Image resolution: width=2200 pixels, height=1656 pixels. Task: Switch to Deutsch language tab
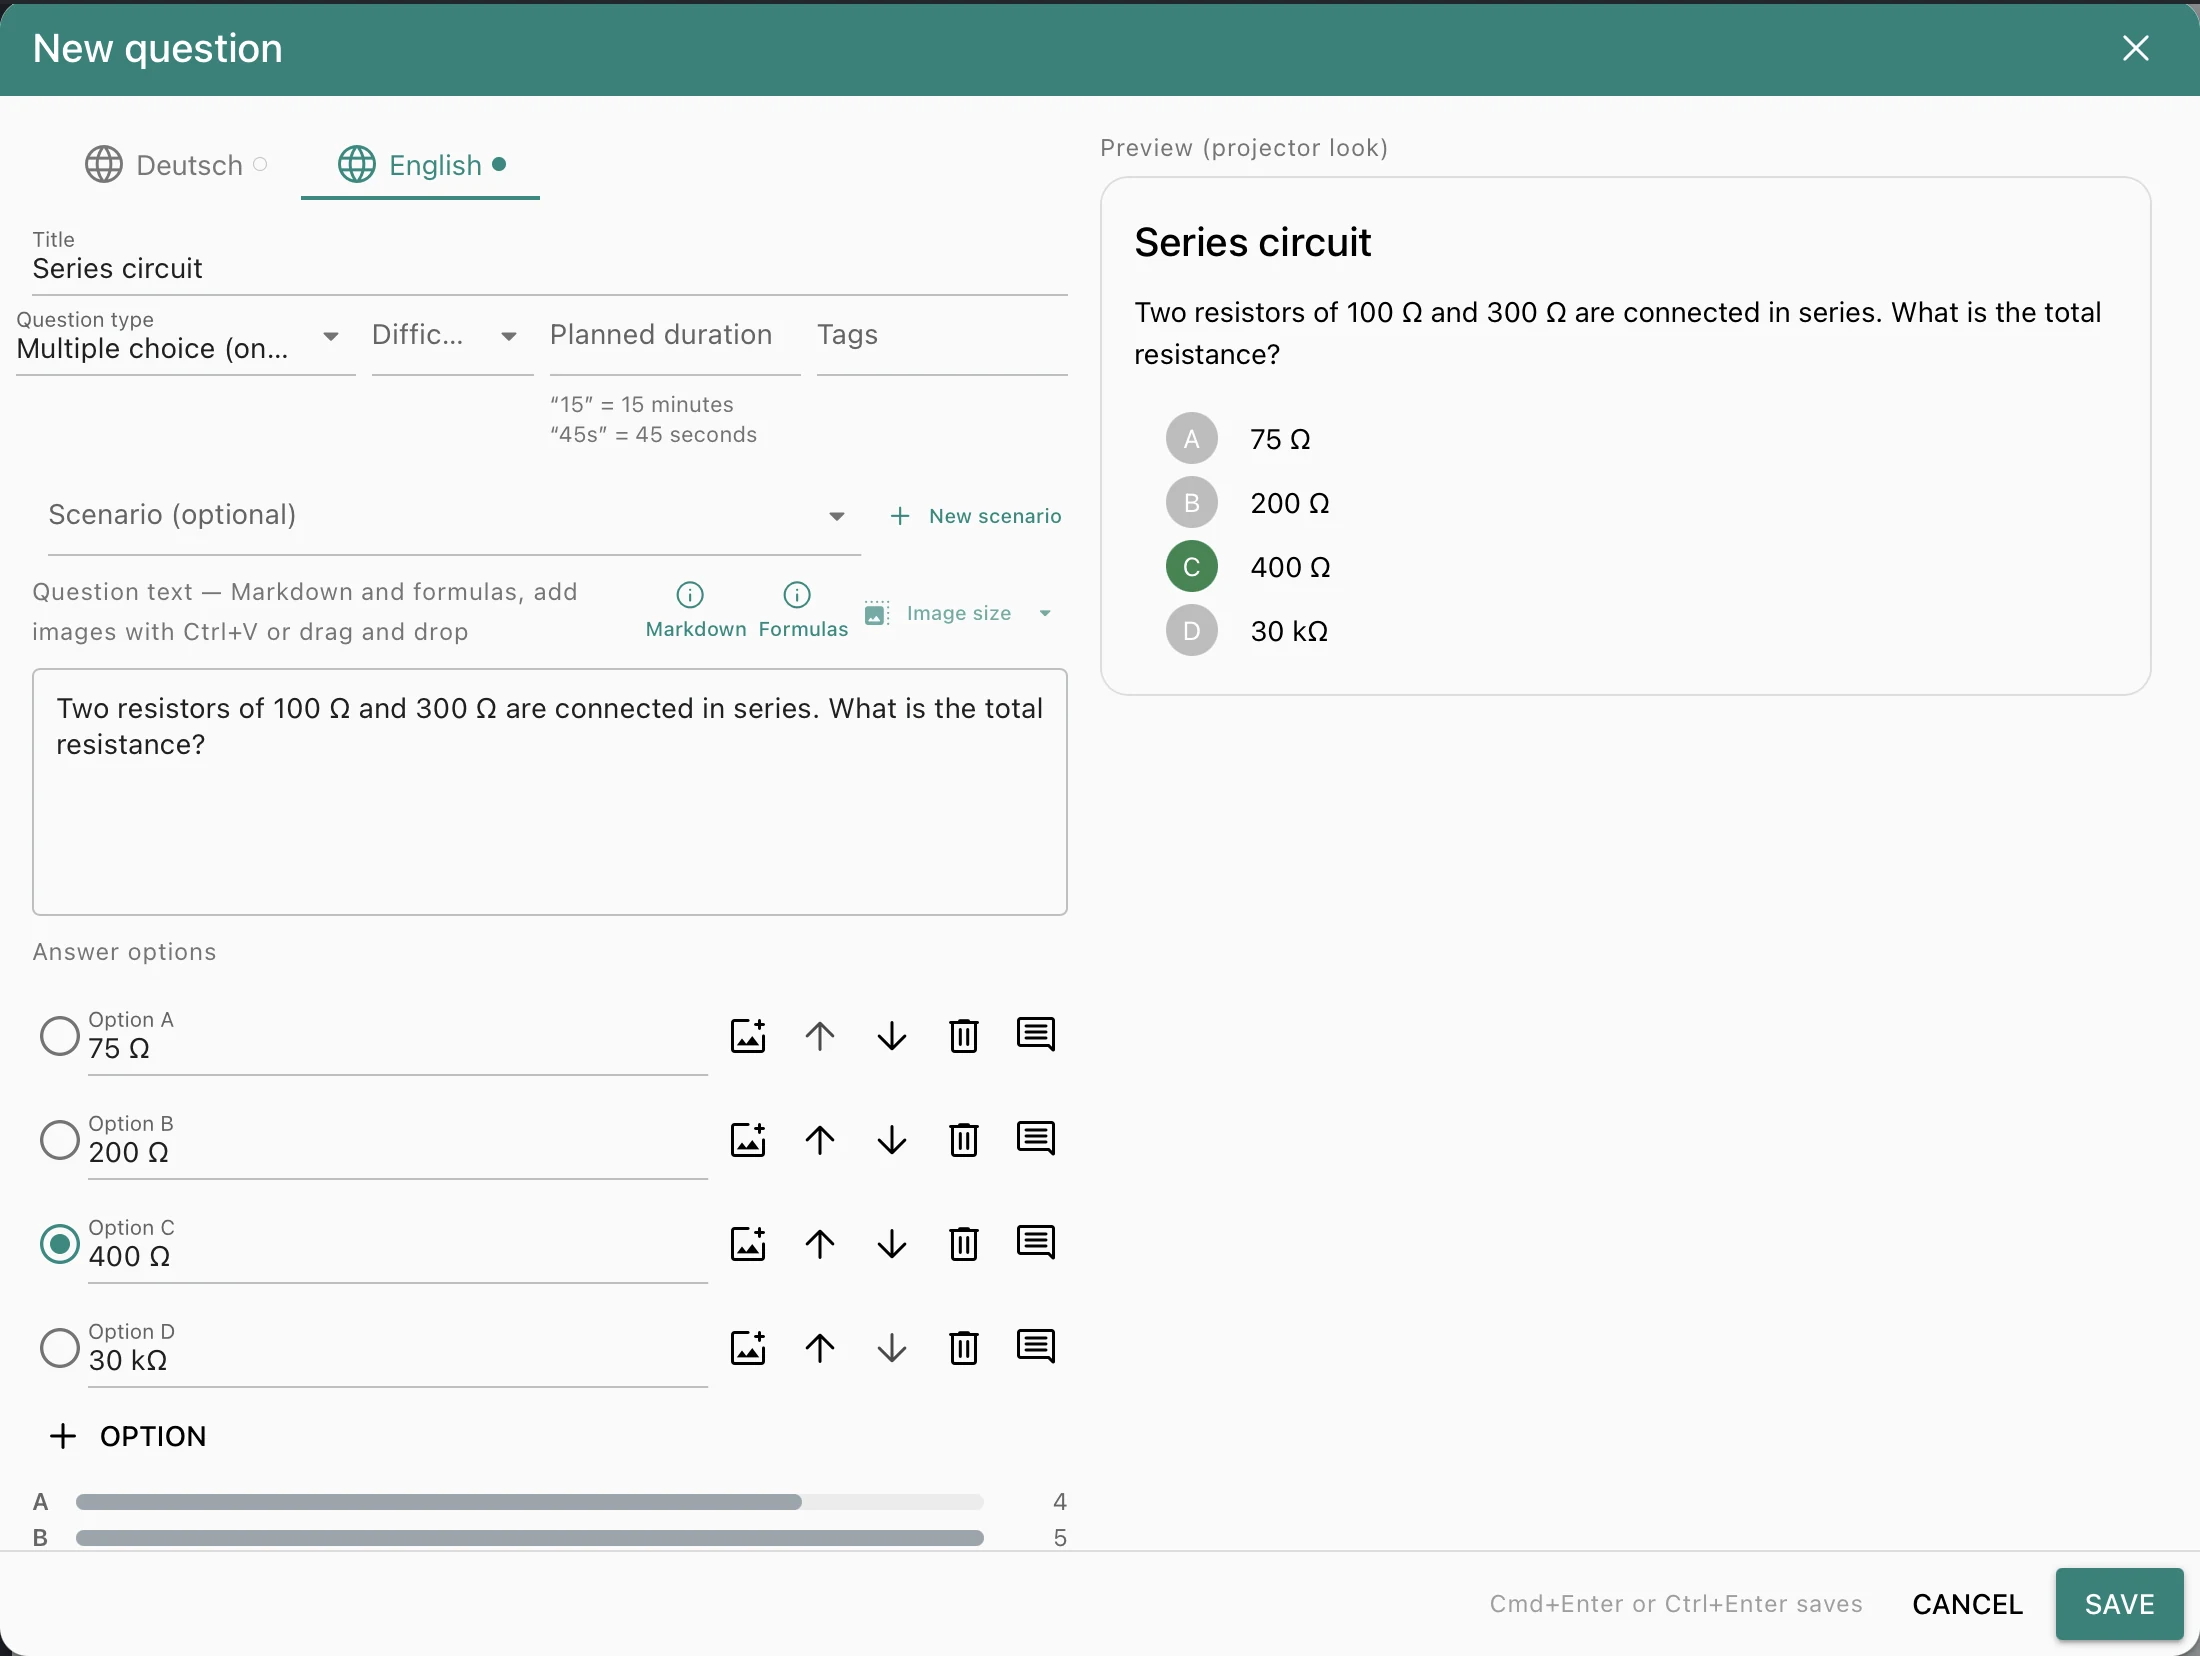176,165
